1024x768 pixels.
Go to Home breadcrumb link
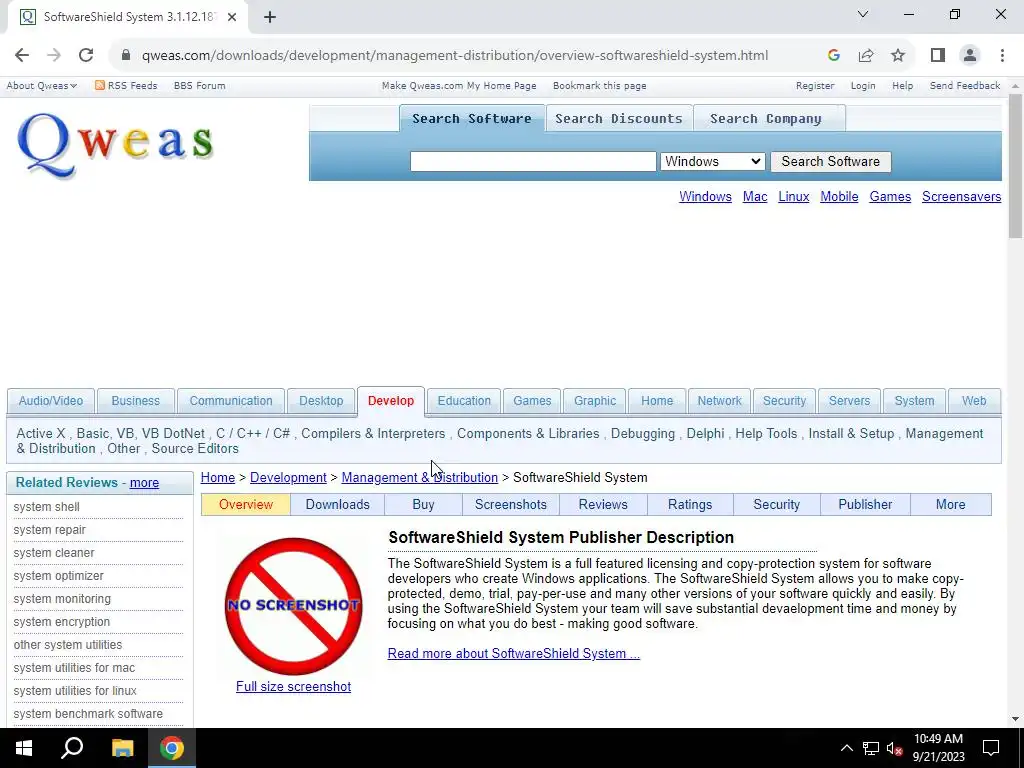point(217,478)
